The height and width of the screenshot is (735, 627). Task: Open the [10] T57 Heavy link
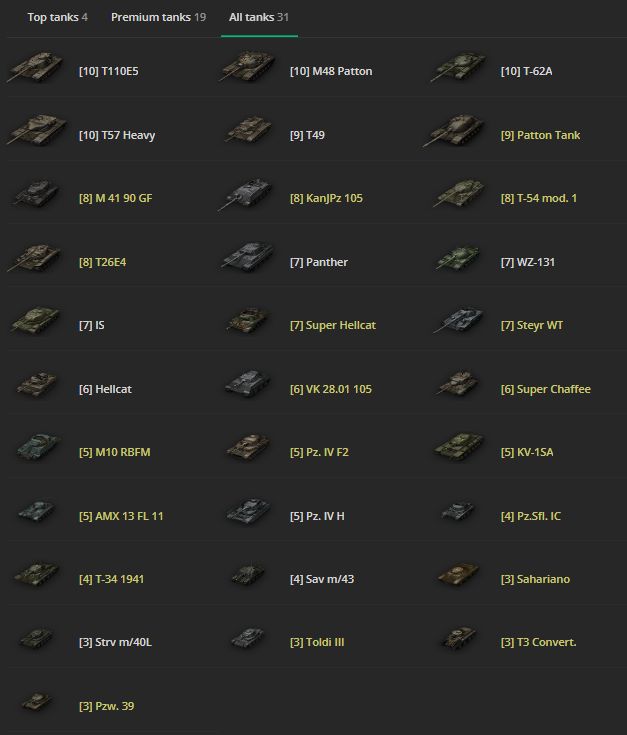point(117,135)
